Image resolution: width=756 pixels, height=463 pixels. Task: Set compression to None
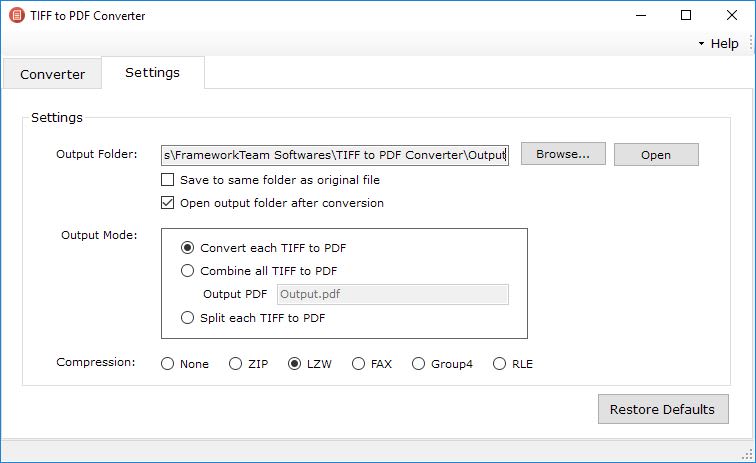[x=167, y=364]
